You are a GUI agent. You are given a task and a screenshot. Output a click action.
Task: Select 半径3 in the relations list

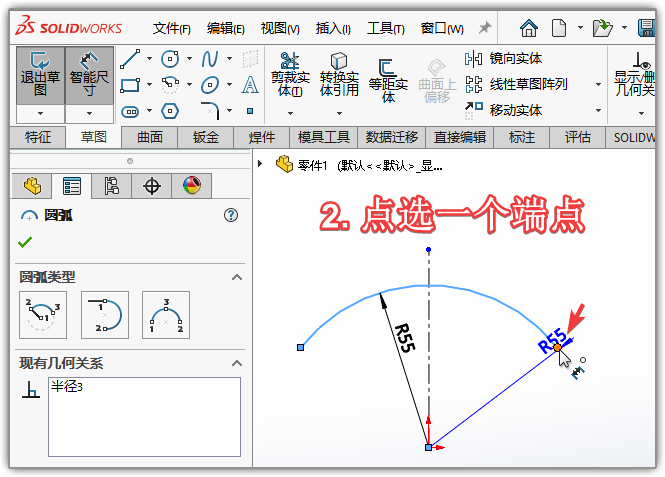pyautogui.click(x=67, y=387)
